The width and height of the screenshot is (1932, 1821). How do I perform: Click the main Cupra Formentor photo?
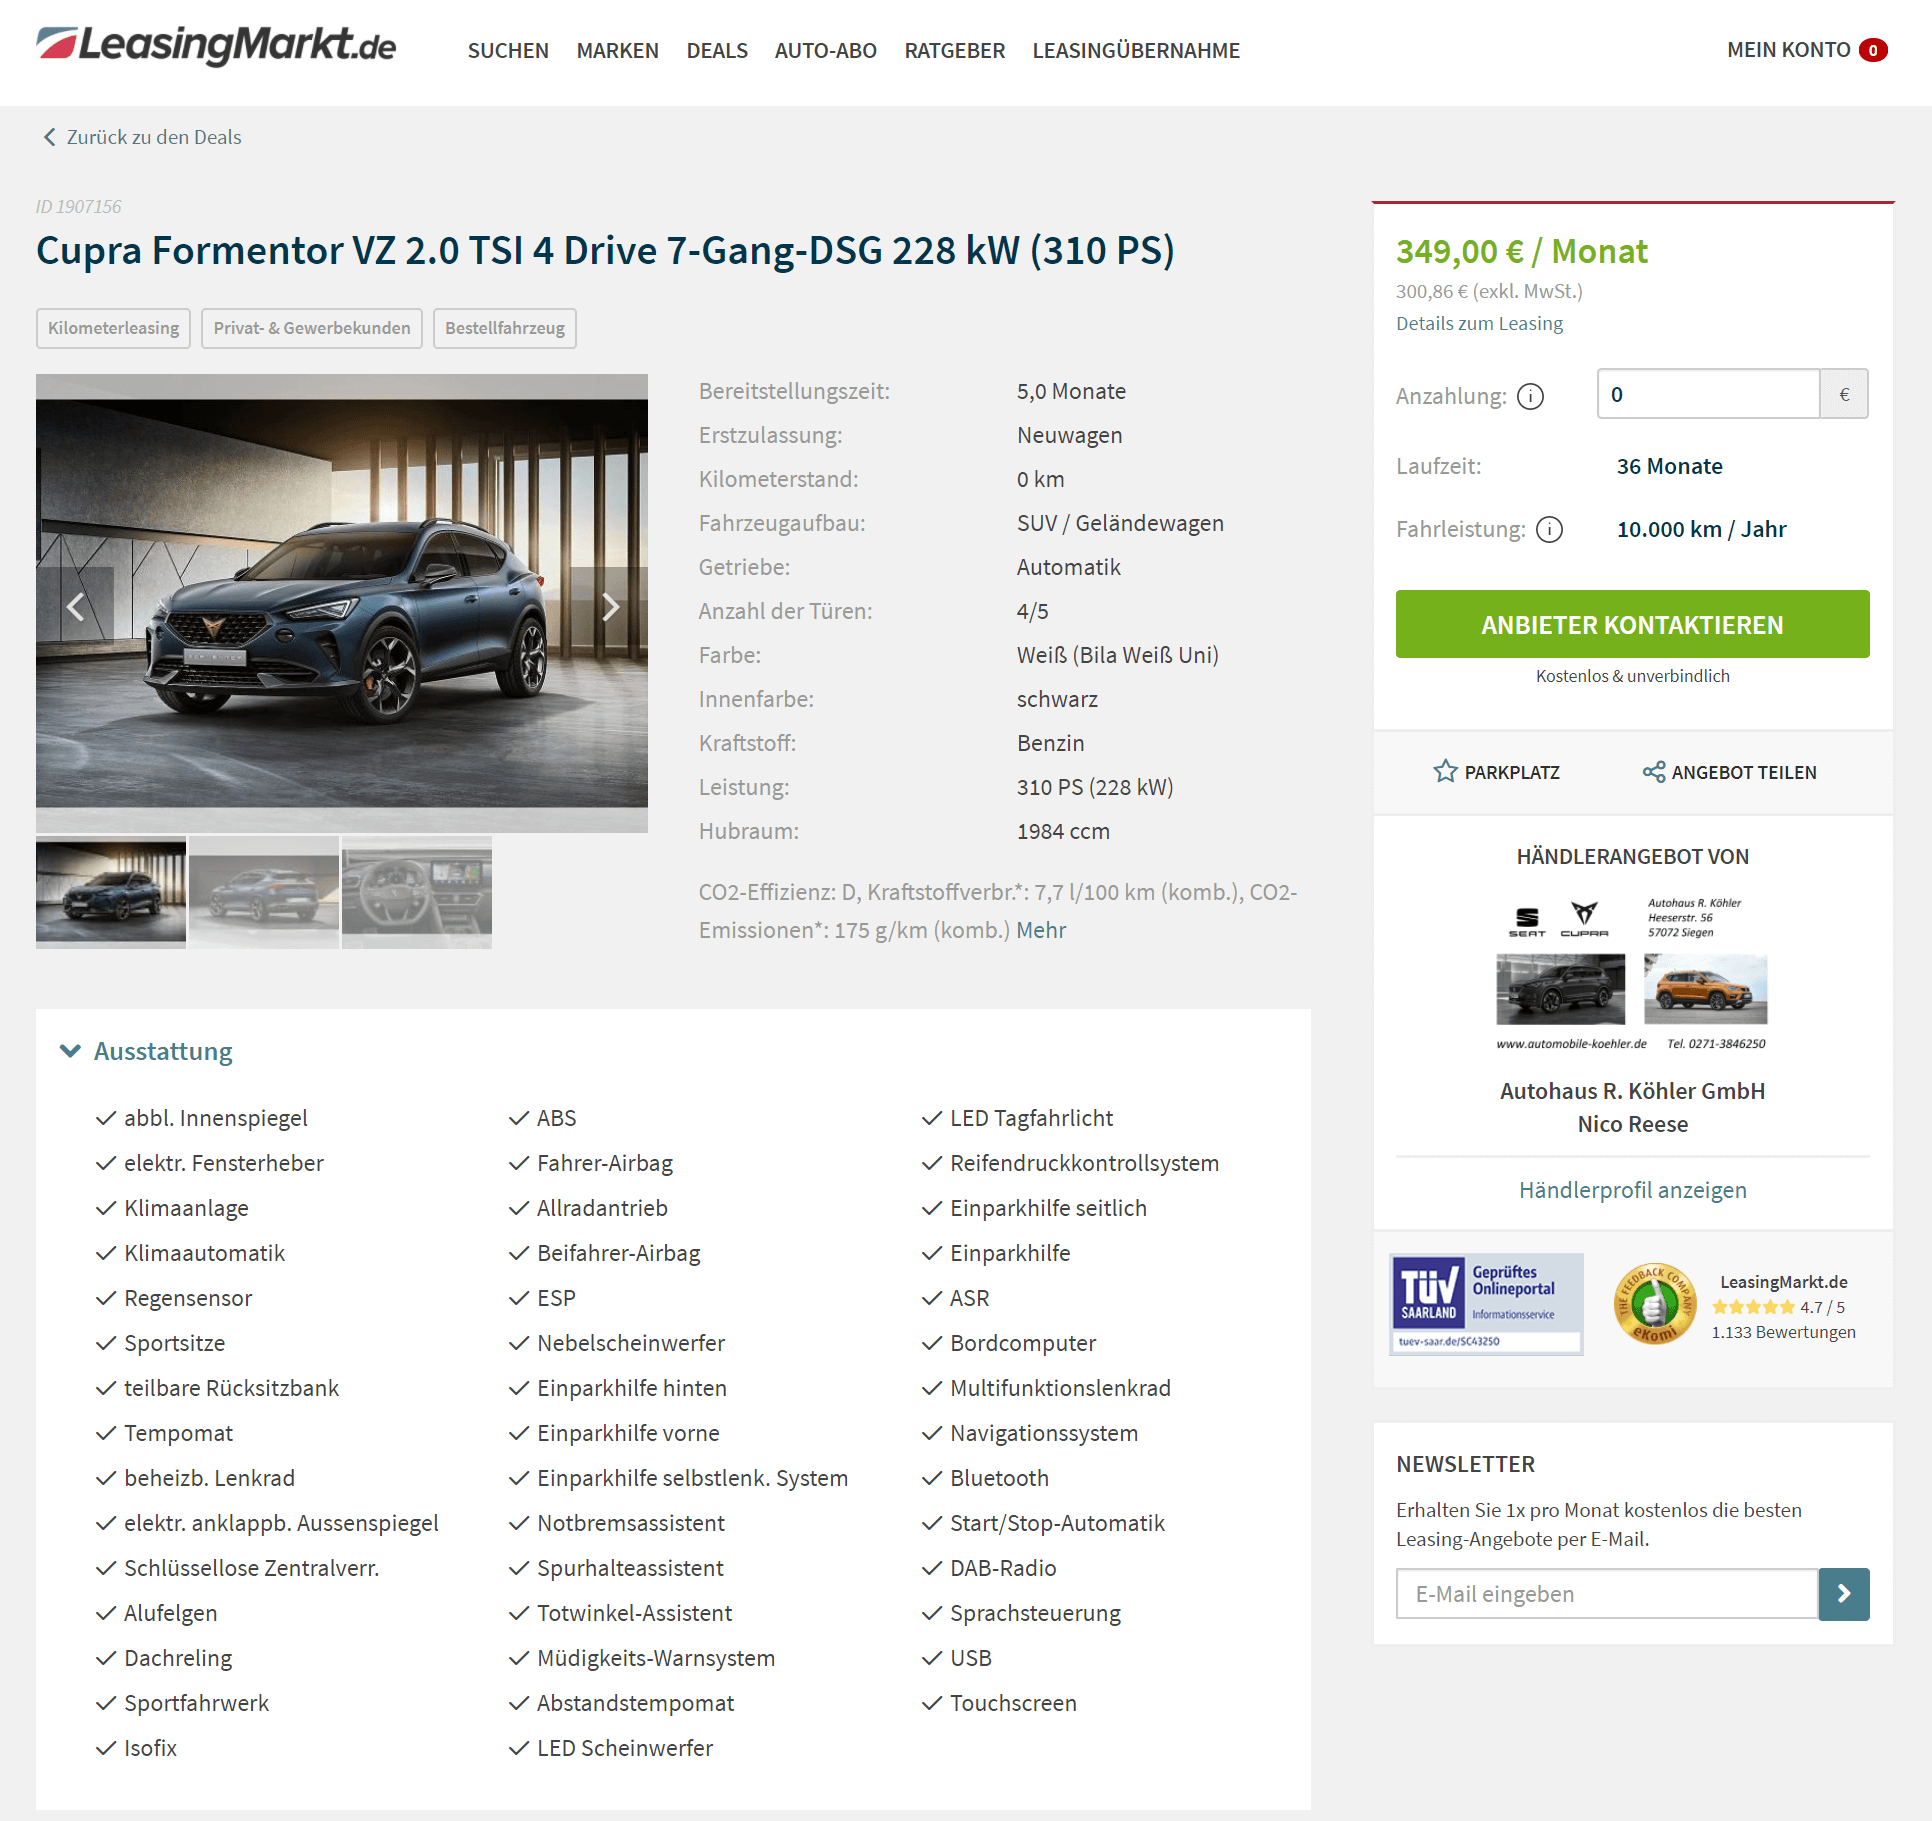pos(342,603)
